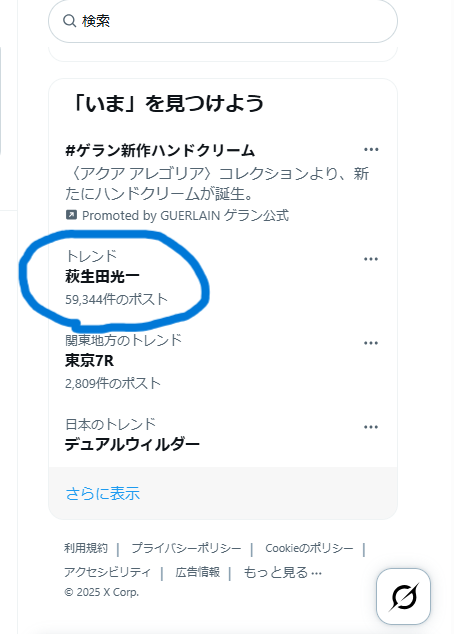Open the #ゲラン新作ハンドクリーム hashtag trend
This screenshot has height=634, width=454.
click(160, 150)
